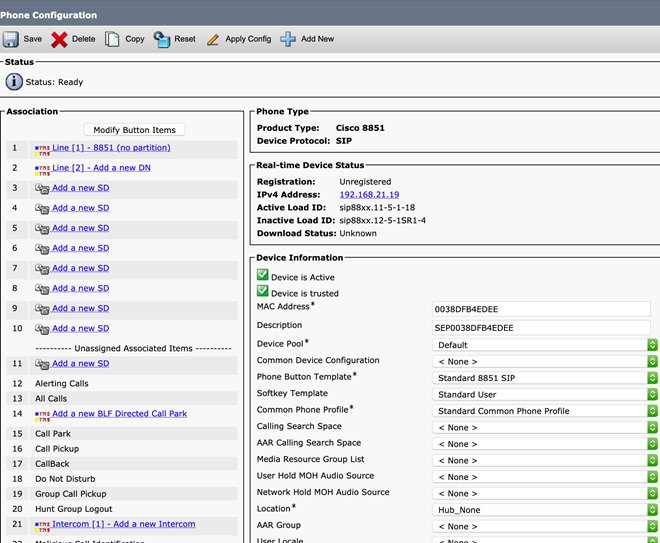Click the Save floppy disk icon
Screen dimensions: 660x543
(11, 39)
